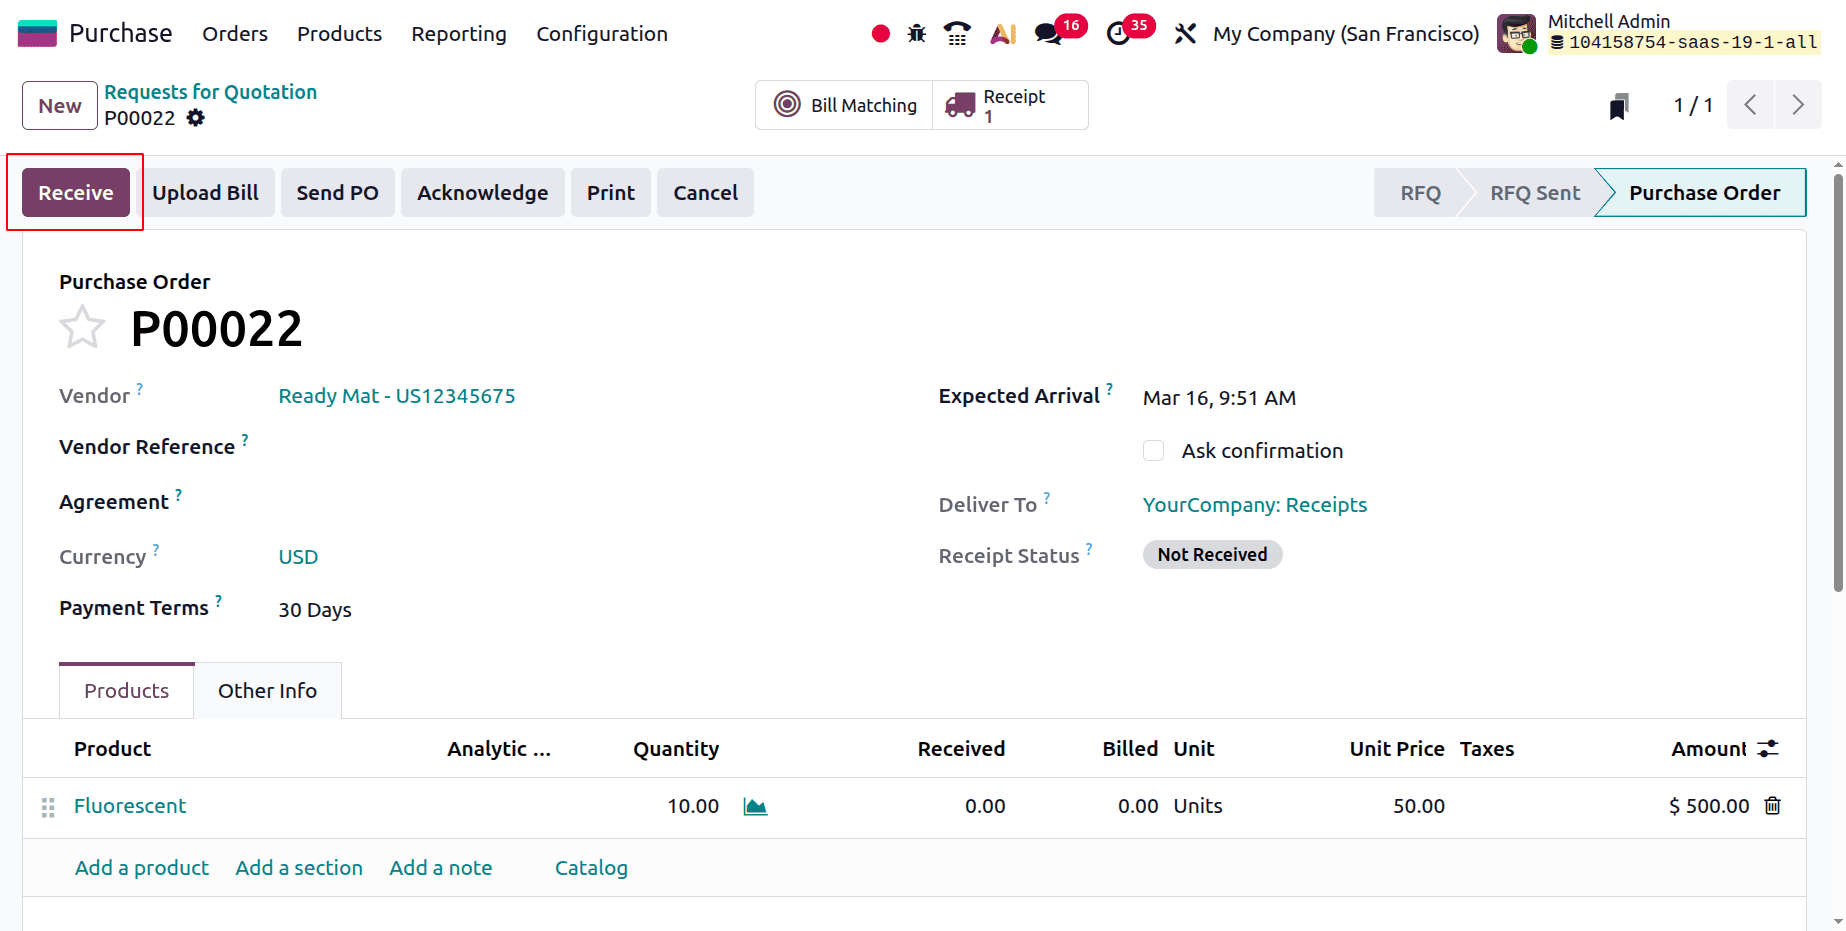
Task: Open the debug bug icon
Action: [x=916, y=33]
